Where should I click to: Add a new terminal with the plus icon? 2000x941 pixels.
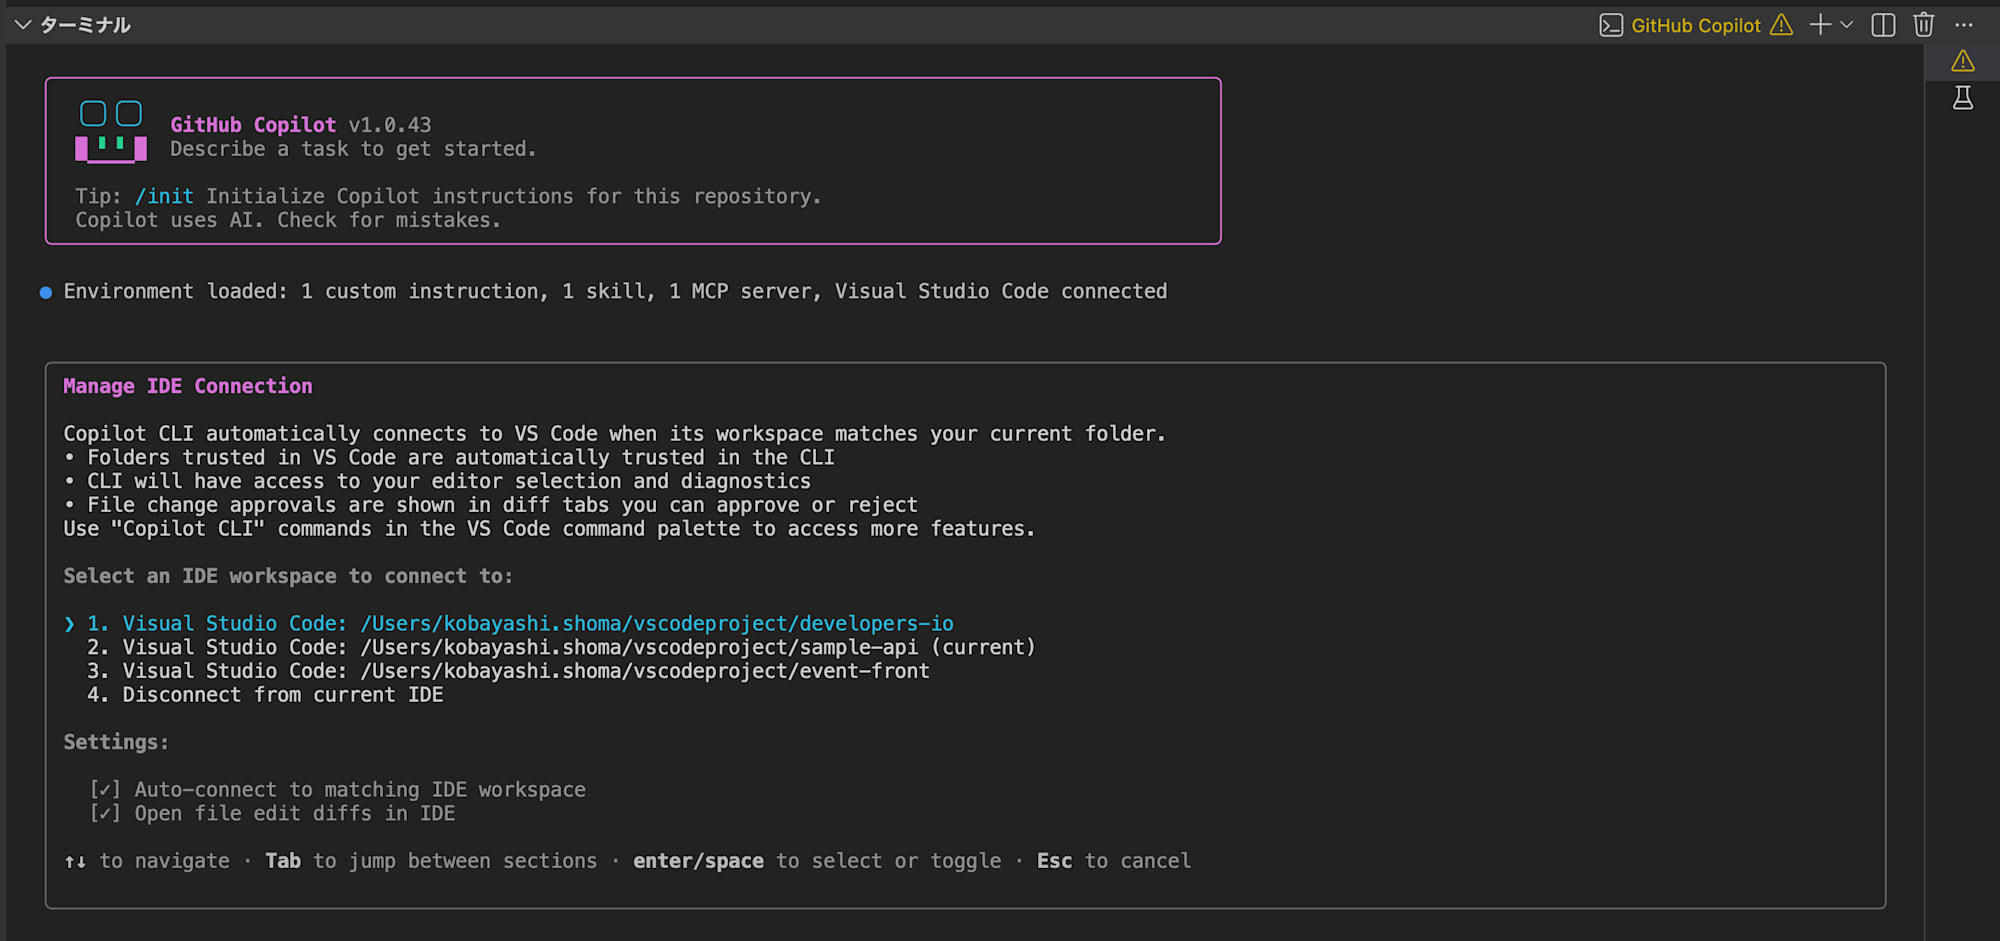click(x=1821, y=25)
